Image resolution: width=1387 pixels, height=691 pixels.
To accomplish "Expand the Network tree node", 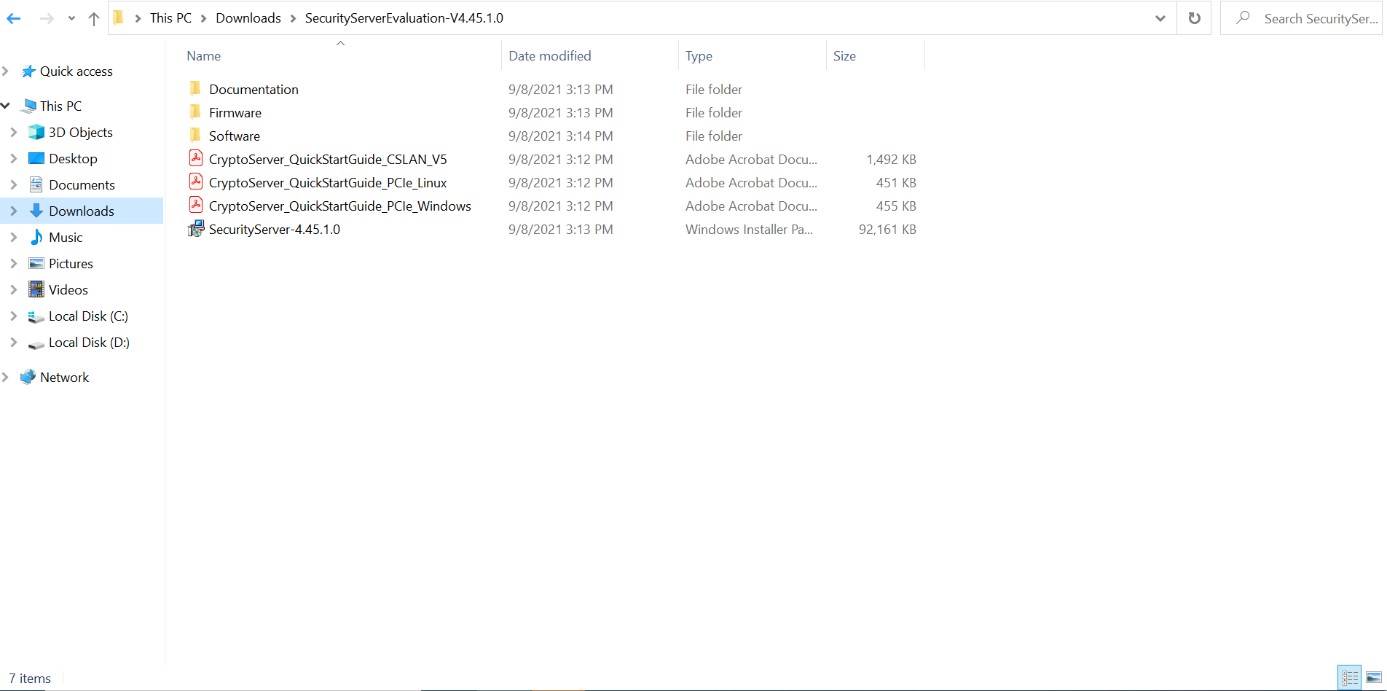I will point(6,377).
